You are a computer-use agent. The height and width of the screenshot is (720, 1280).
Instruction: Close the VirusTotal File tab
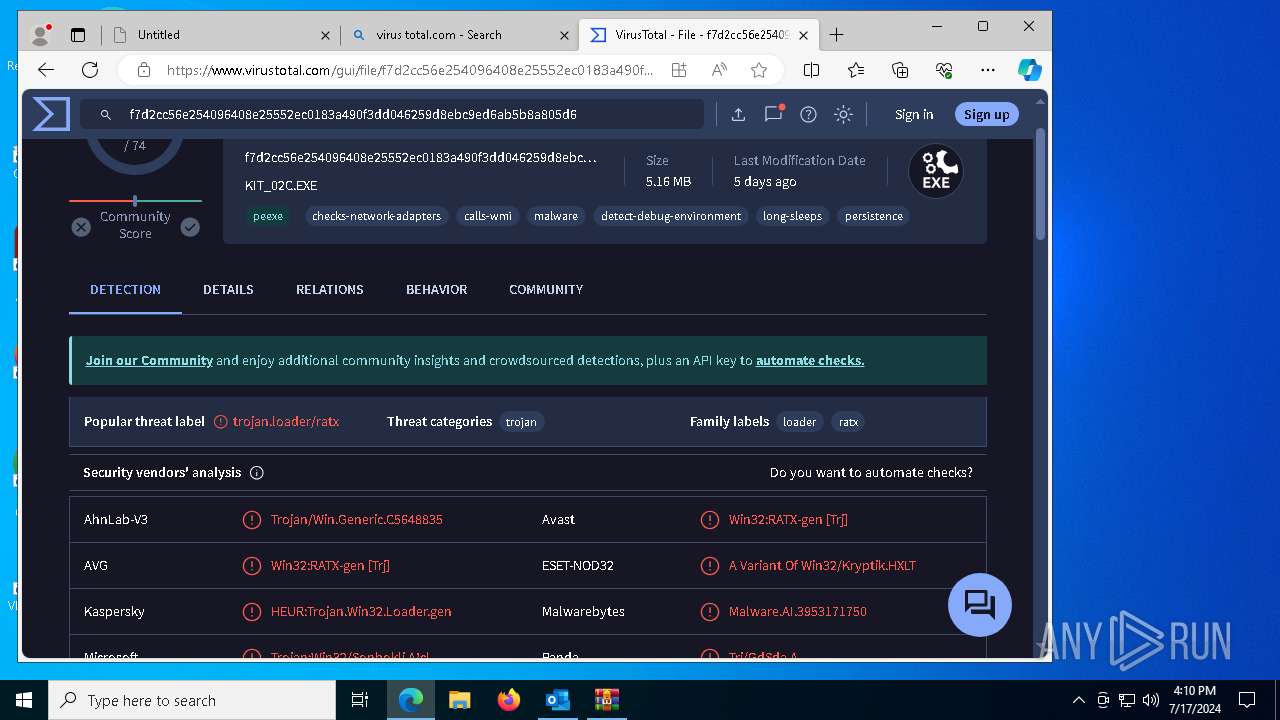803,35
